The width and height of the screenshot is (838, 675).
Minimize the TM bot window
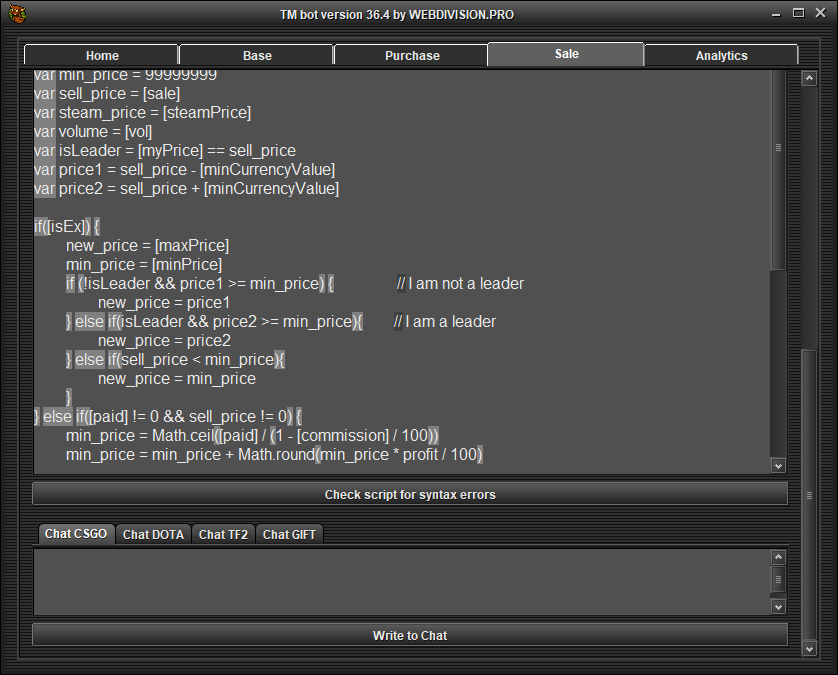(x=777, y=14)
